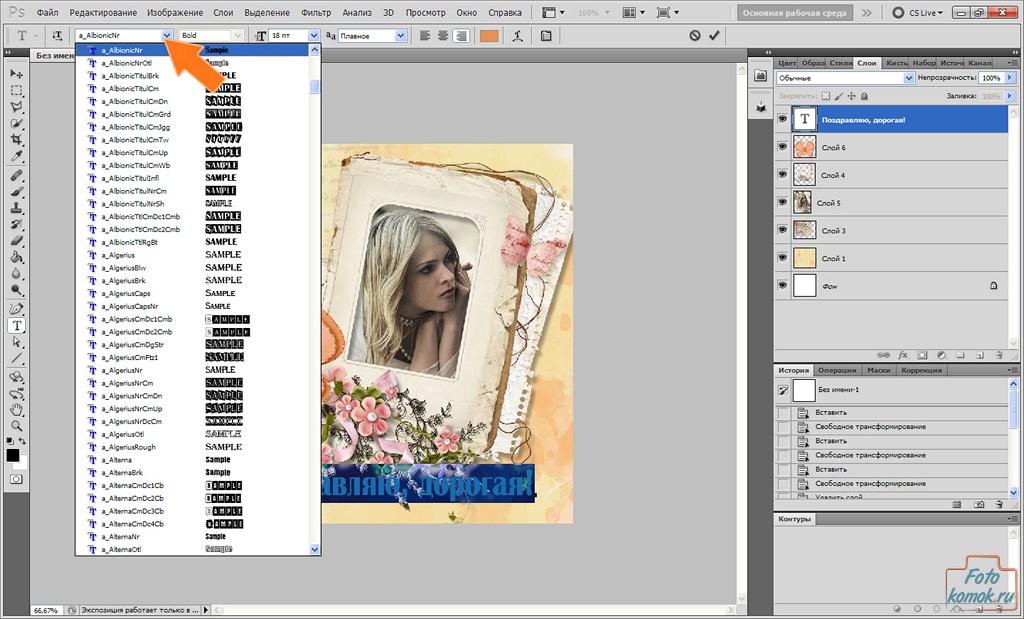The image size is (1024, 619).
Task: Hide the Слой 6 layer
Action: [783, 147]
